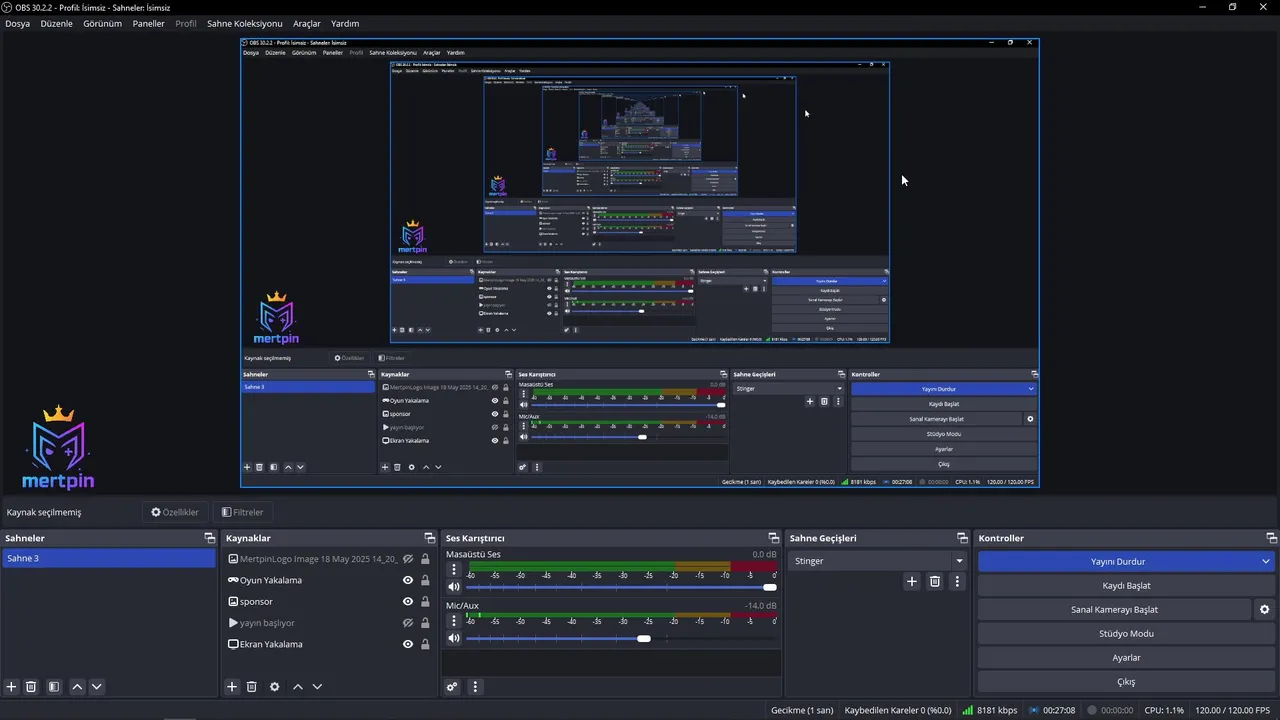1280x720 pixels.
Task: Open Masaüstü Ses options dots
Action: point(454,569)
